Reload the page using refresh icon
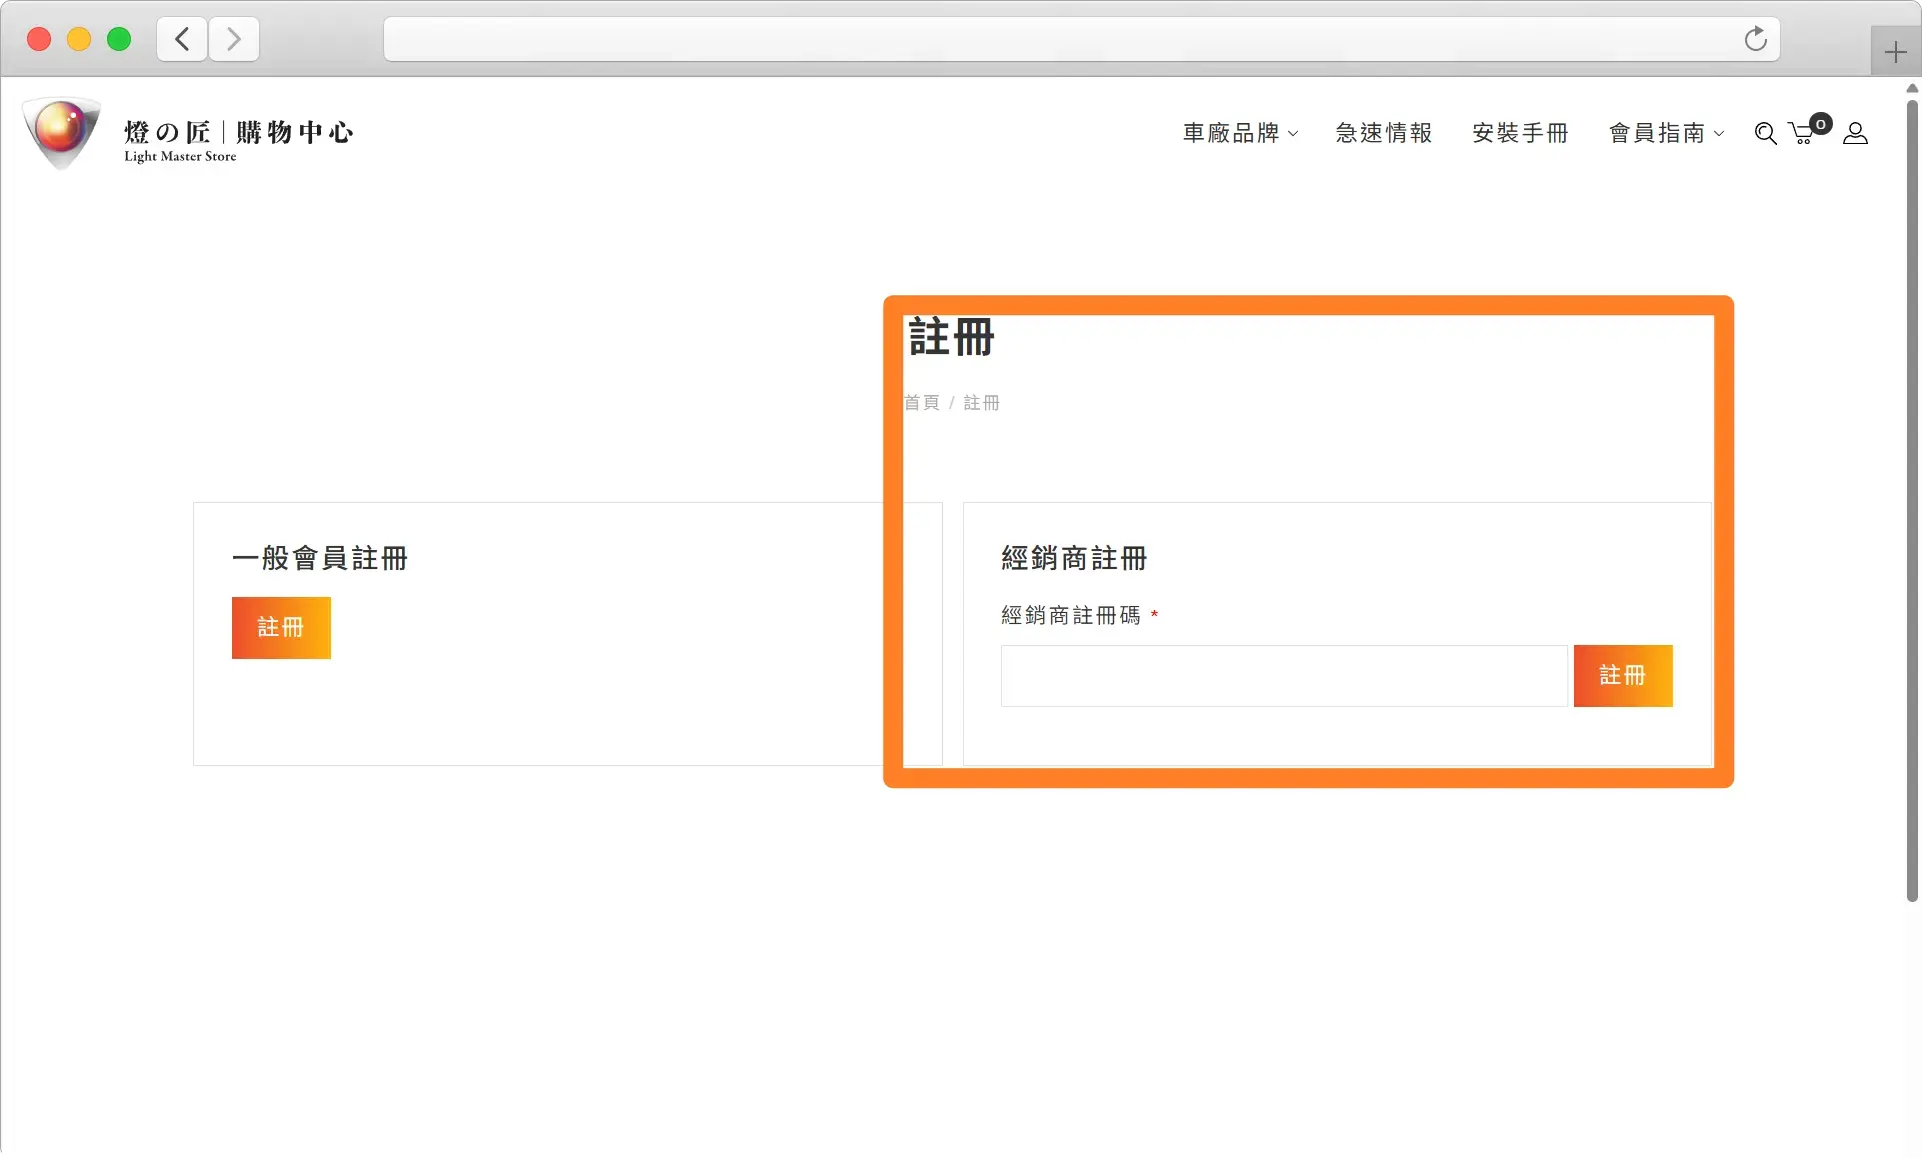1922x1158 pixels. [x=1755, y=39]
